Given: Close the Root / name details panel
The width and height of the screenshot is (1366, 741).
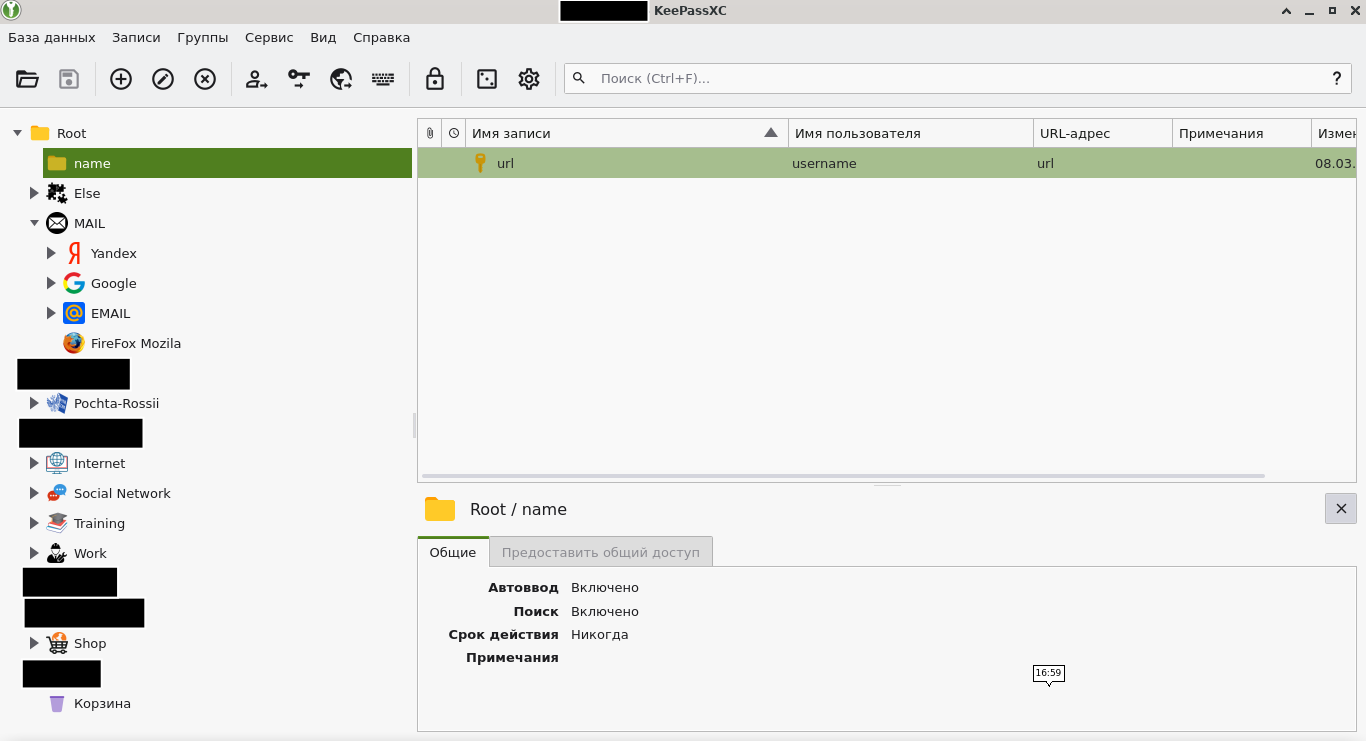Looking at the screenshot, I should [x=1341, y=509].
